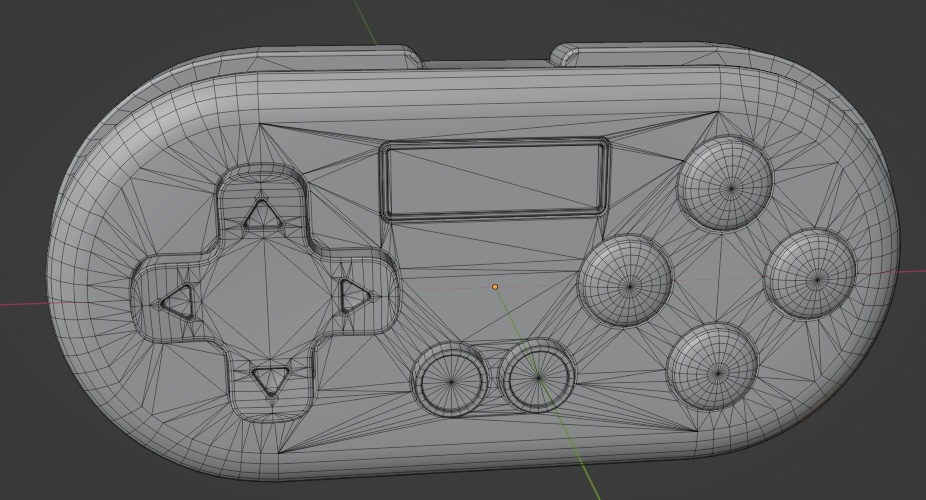Select the top round face button
The image size is (926, 500).
(725, 184)
